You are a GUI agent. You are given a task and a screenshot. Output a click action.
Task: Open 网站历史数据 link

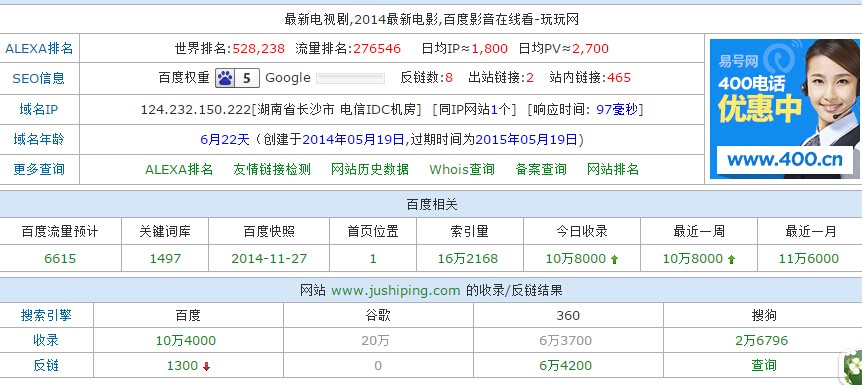click(x=369, y=169)
